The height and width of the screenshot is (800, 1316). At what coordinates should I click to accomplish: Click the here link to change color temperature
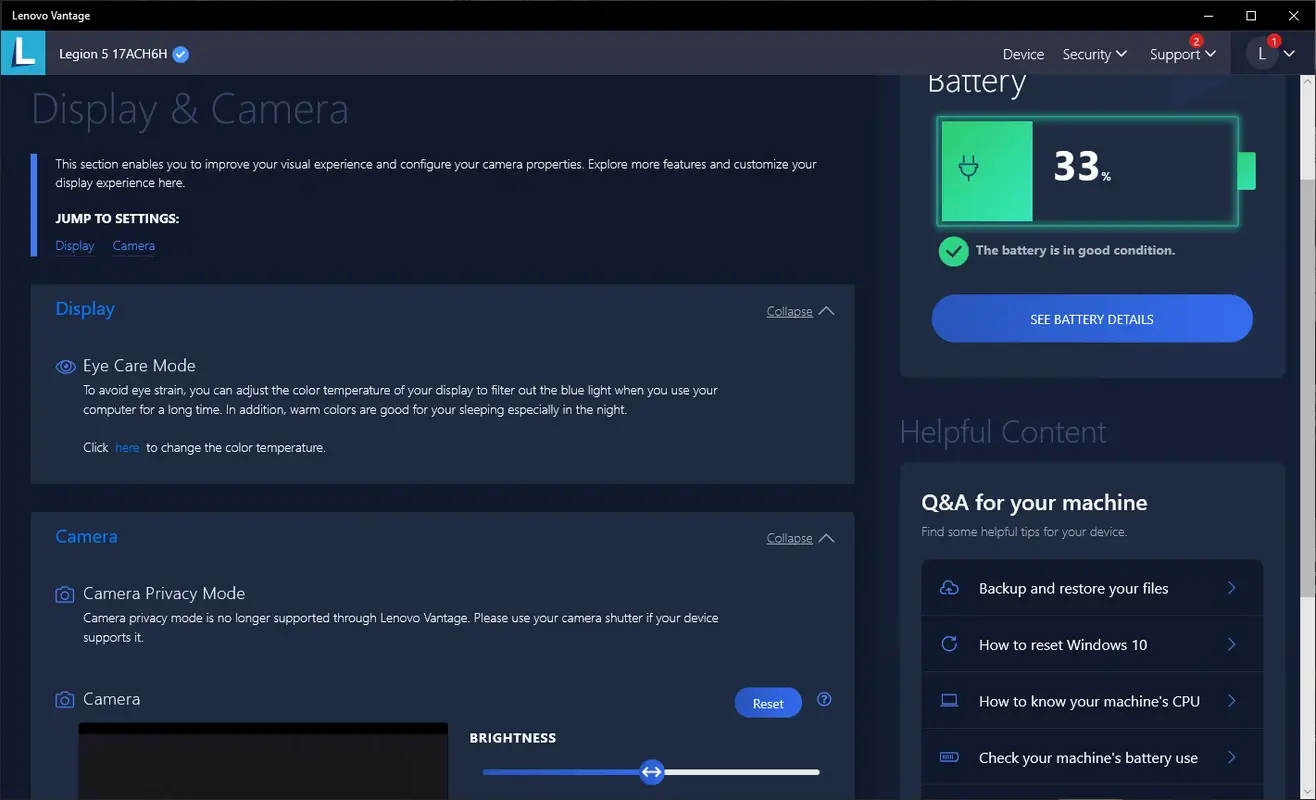point(126,447)
